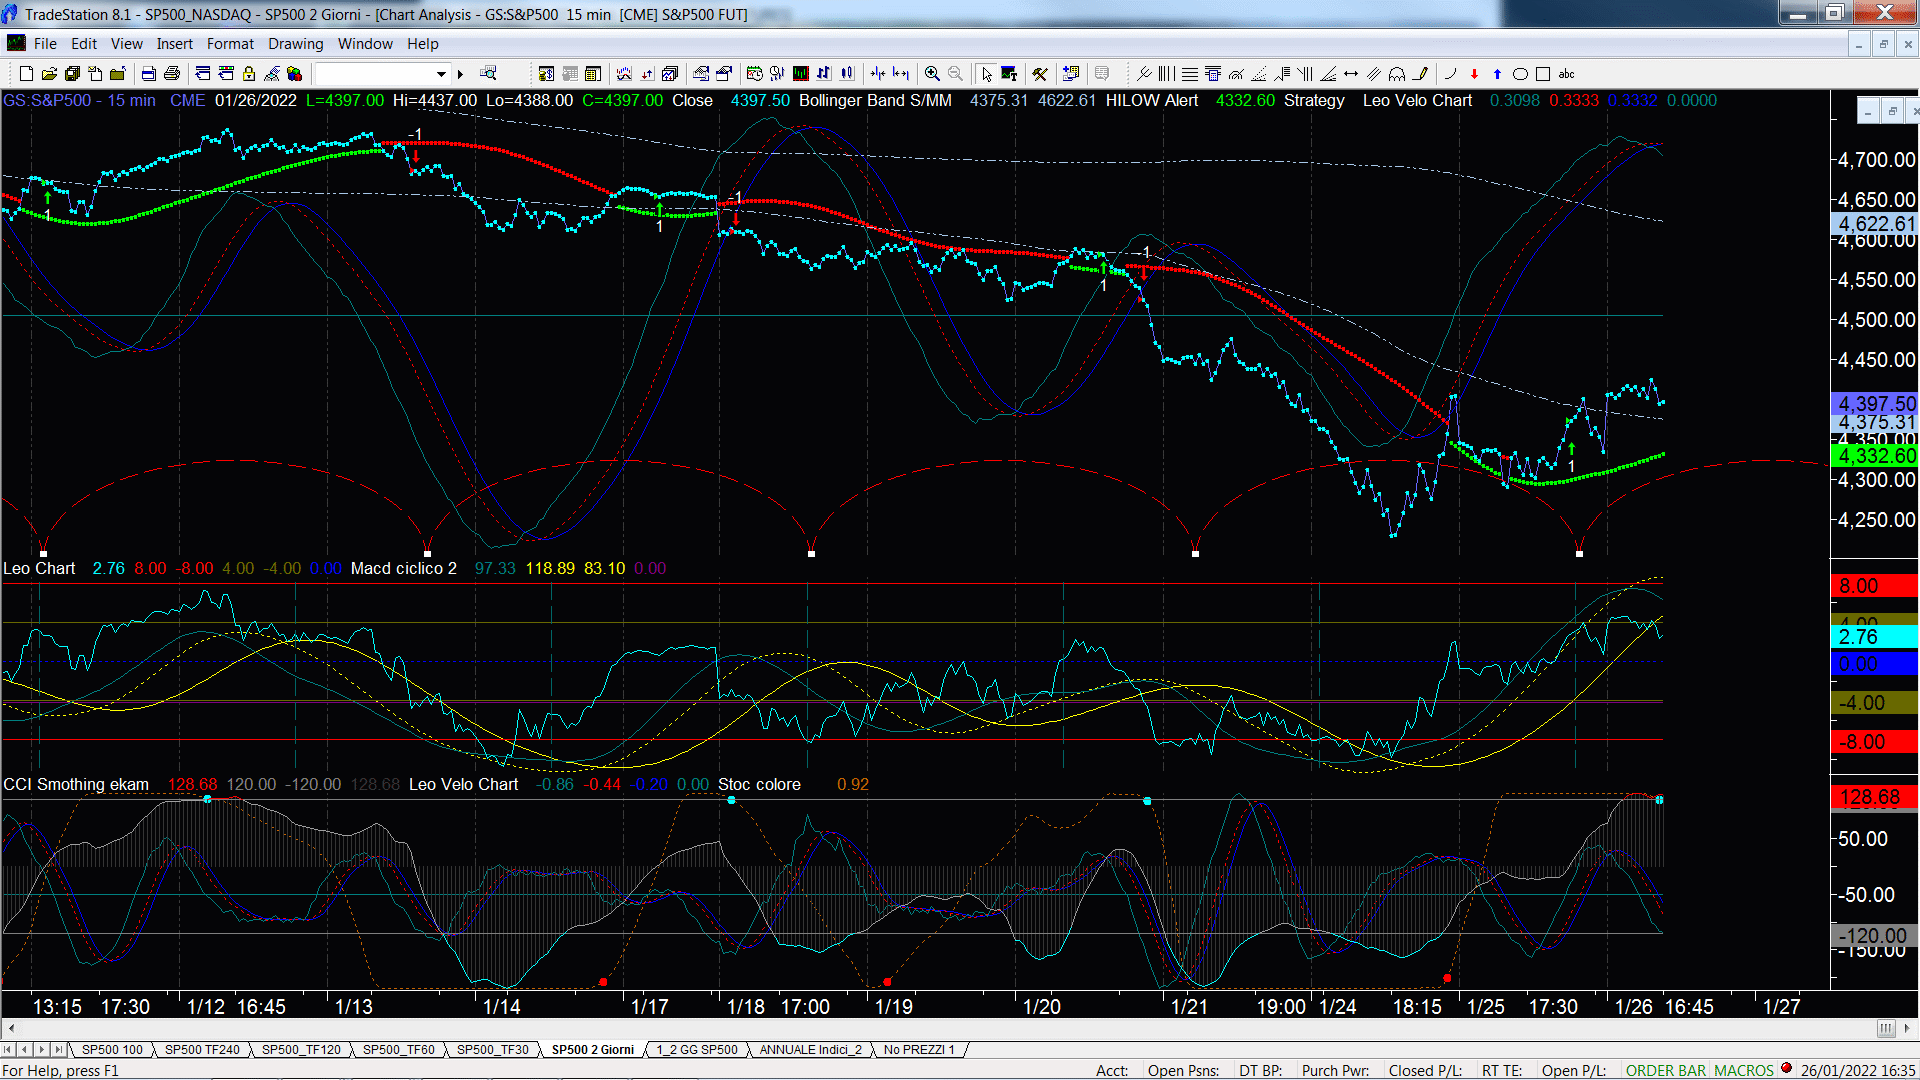Select the double-headed horizontal arrow tool
1920x1080 pixels.
click(x=1351, y=73)
